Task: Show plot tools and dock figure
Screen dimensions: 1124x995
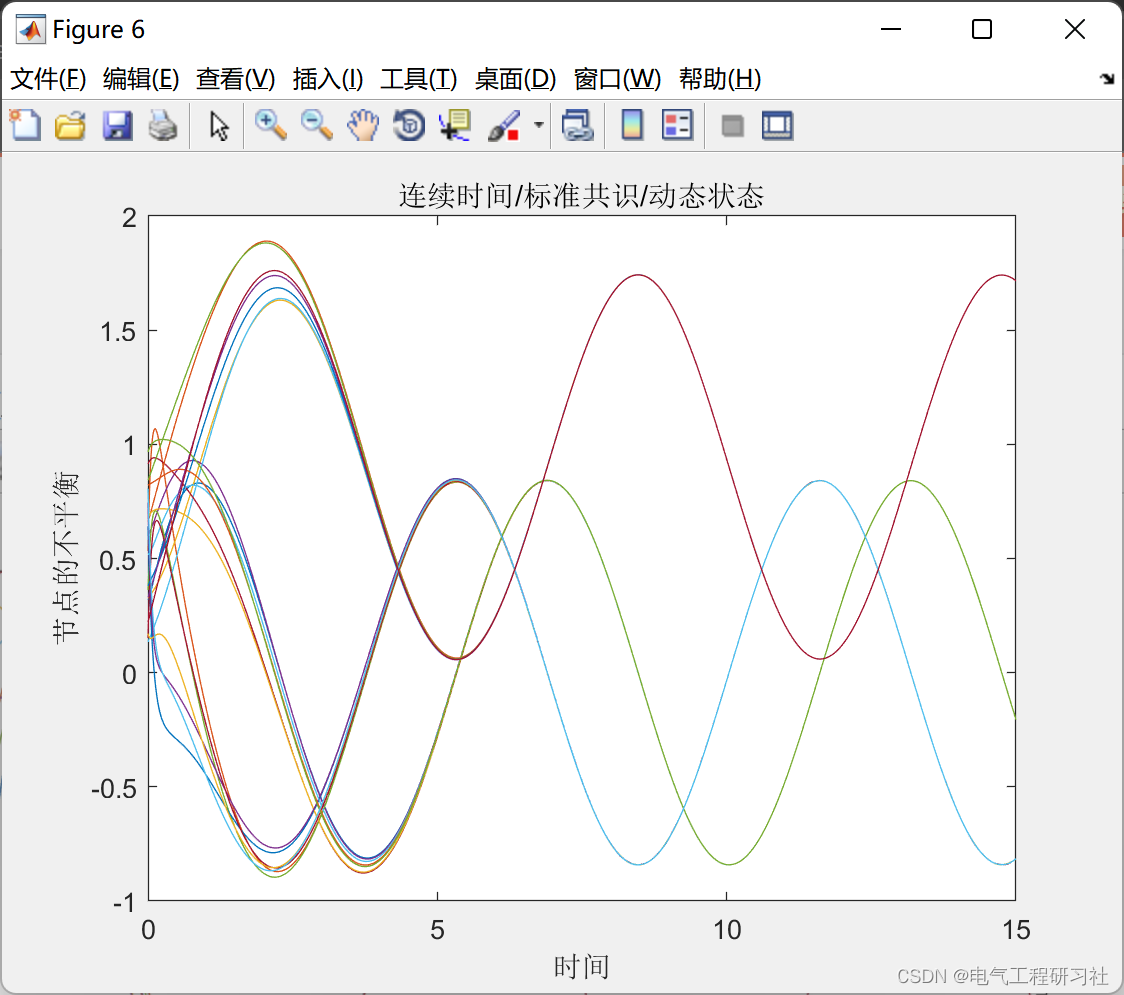Action: (777, 125)
